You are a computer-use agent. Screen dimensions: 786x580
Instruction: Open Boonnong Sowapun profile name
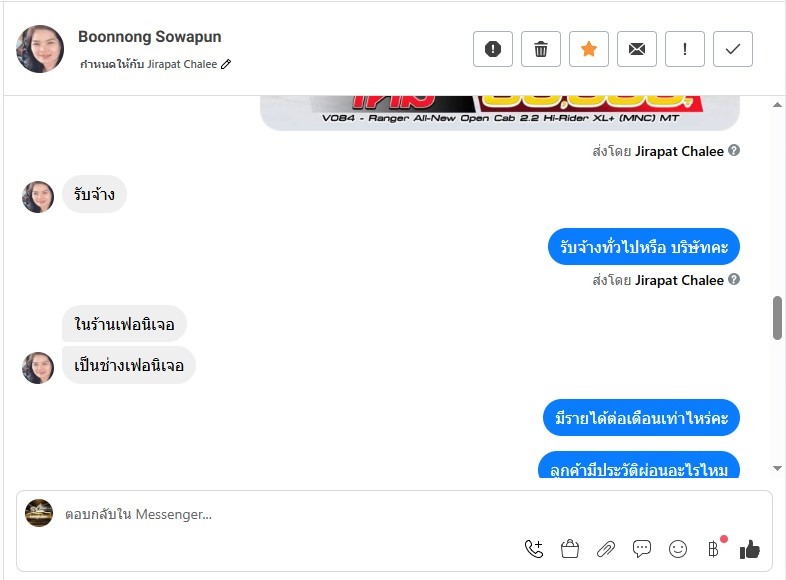click(149, 37)
